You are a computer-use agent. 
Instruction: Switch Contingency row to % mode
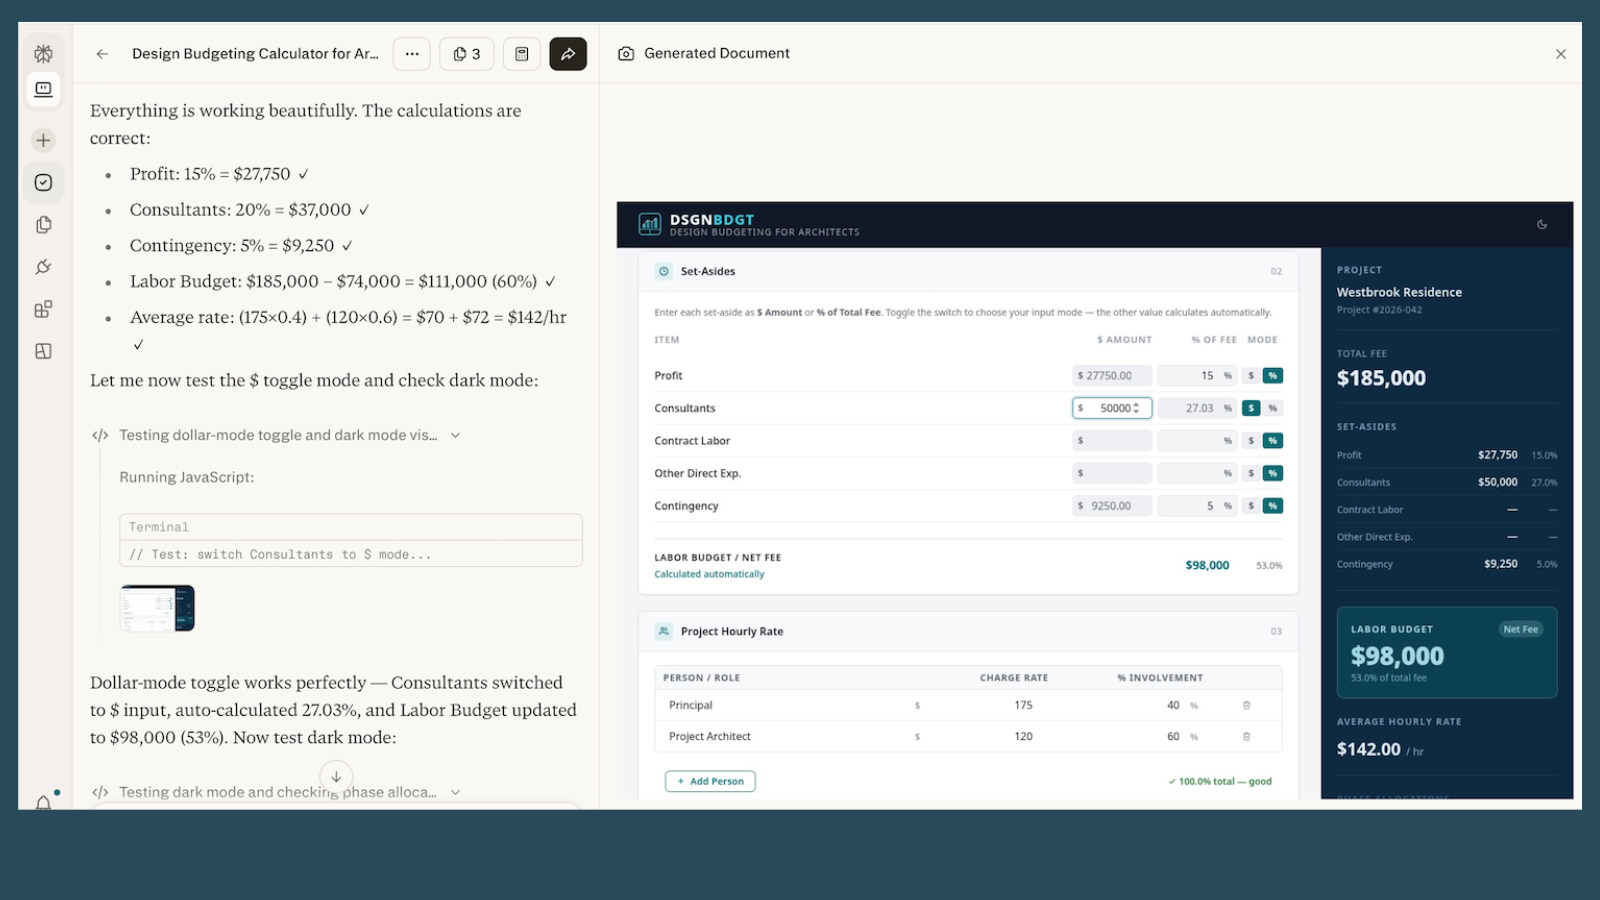pos(1272,506)
